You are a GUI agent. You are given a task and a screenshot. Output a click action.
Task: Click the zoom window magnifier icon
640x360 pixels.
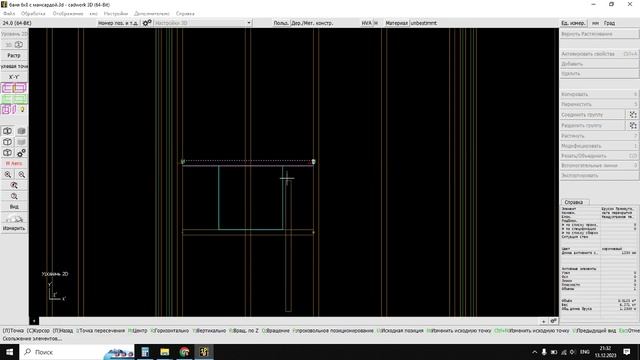click(14, 185)
